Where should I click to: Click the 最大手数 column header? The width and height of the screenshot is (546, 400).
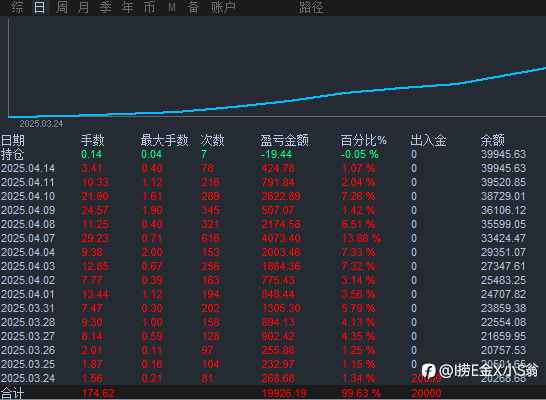164,140
